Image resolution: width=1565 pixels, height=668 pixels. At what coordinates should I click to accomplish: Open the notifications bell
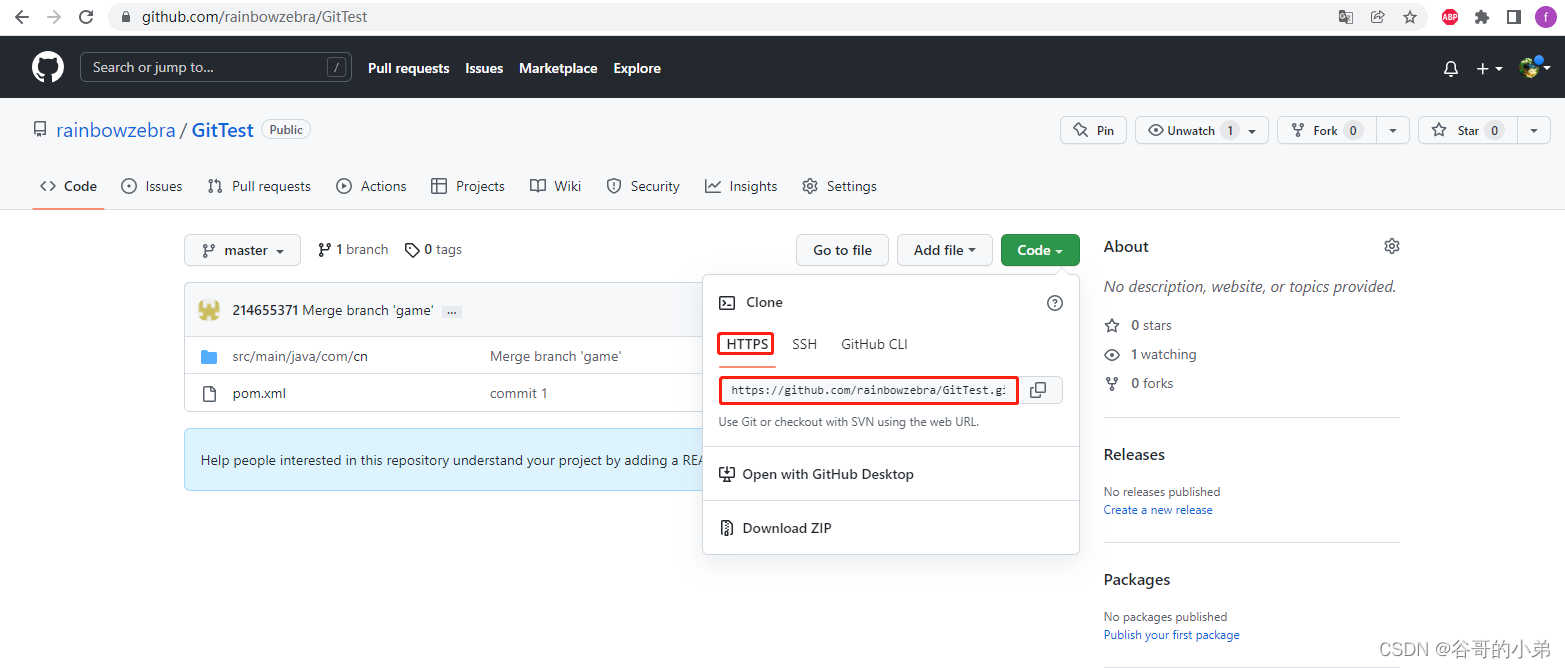[x=1451, y=68]
